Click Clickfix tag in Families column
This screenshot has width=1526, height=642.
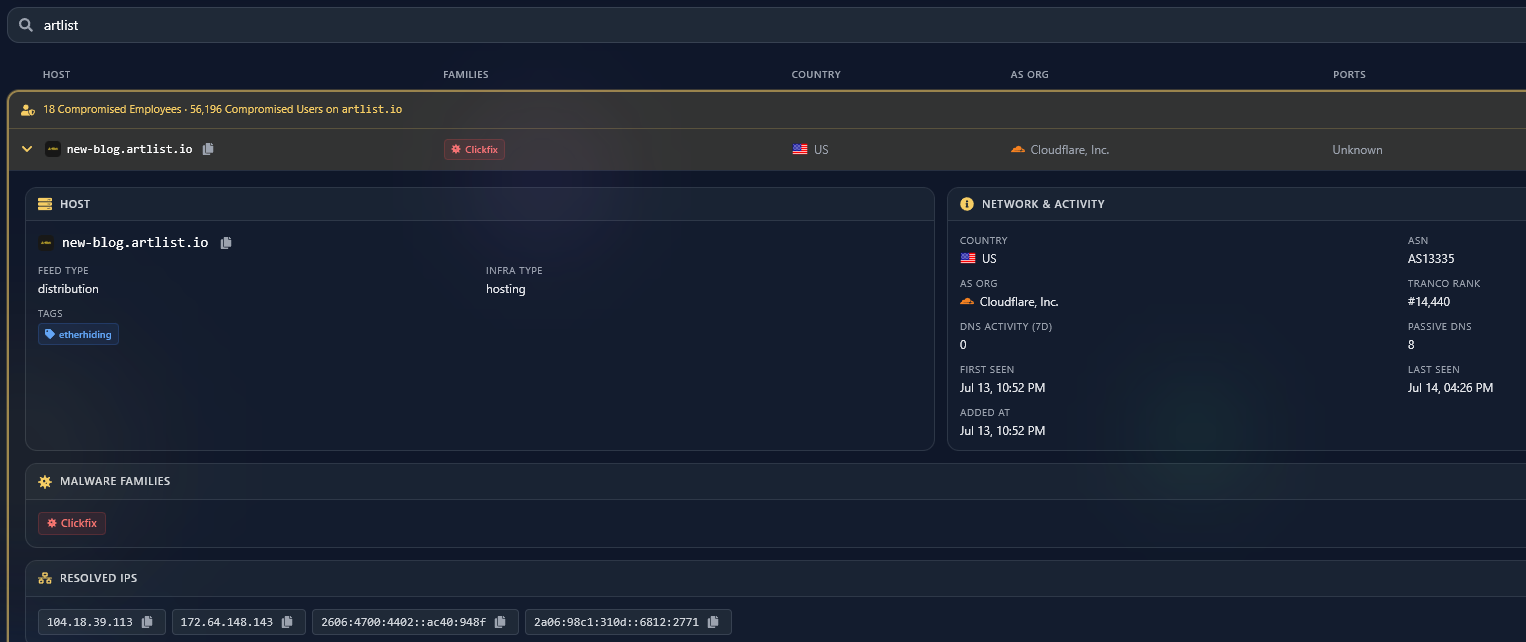click(475, 149)
